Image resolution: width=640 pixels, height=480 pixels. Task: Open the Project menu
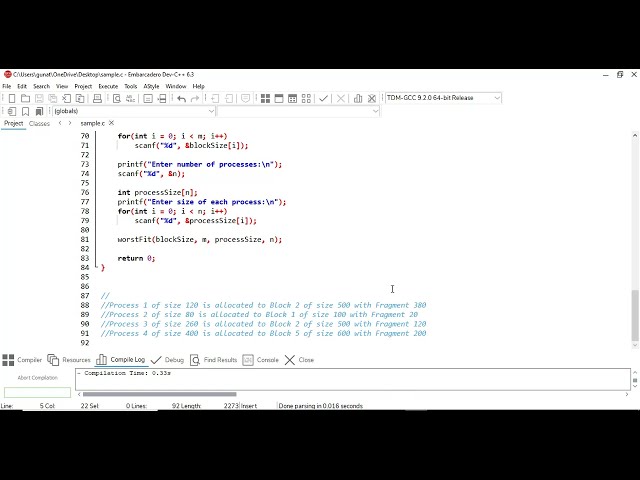(x=83, y=87)
